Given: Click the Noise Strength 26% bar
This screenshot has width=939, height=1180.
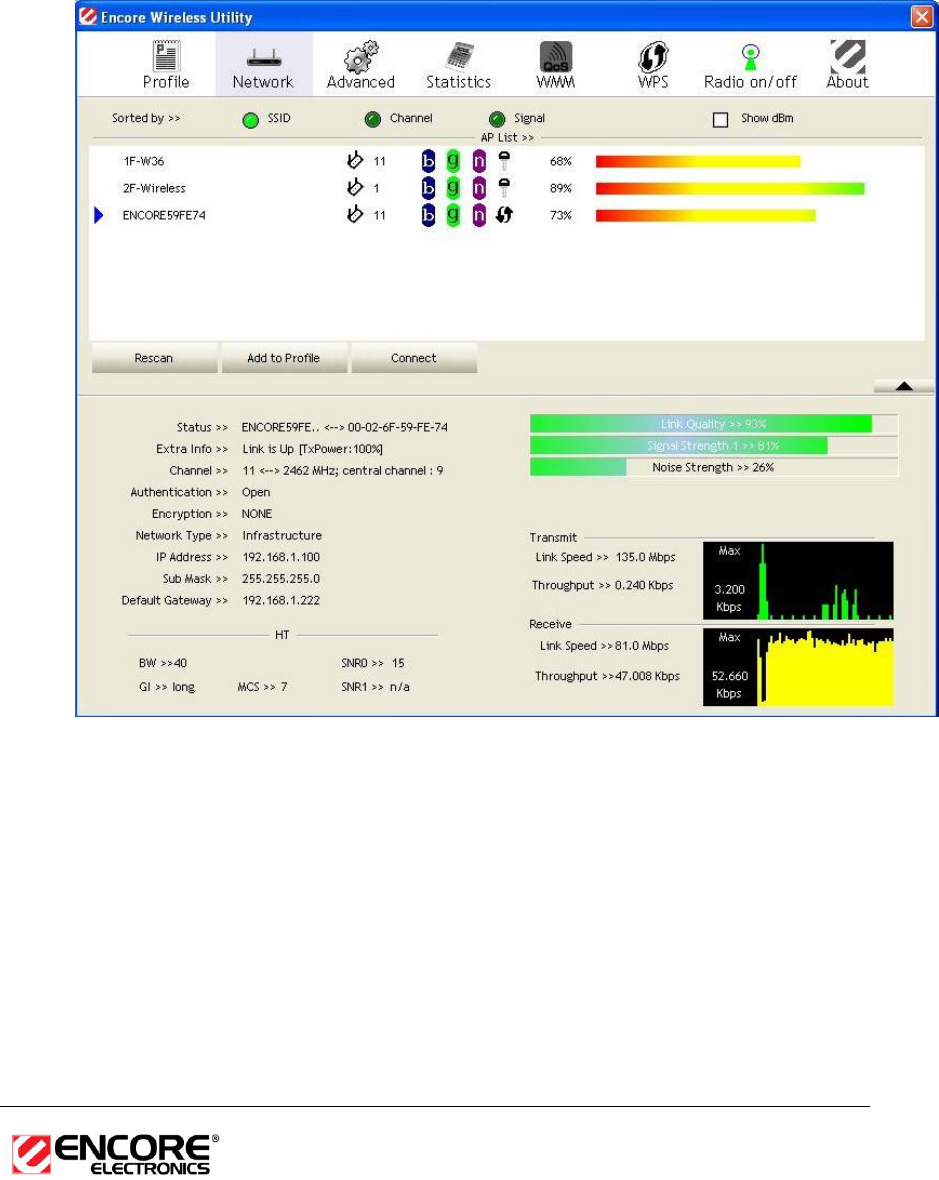Looking at the screenshot, I should 714,467.
